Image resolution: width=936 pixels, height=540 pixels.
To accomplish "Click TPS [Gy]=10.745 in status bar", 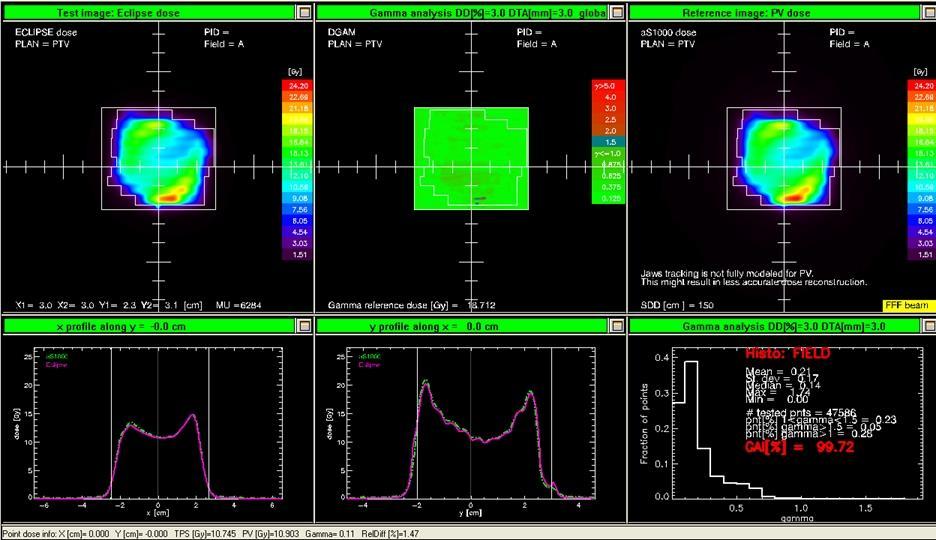I will tap(204, 533).
